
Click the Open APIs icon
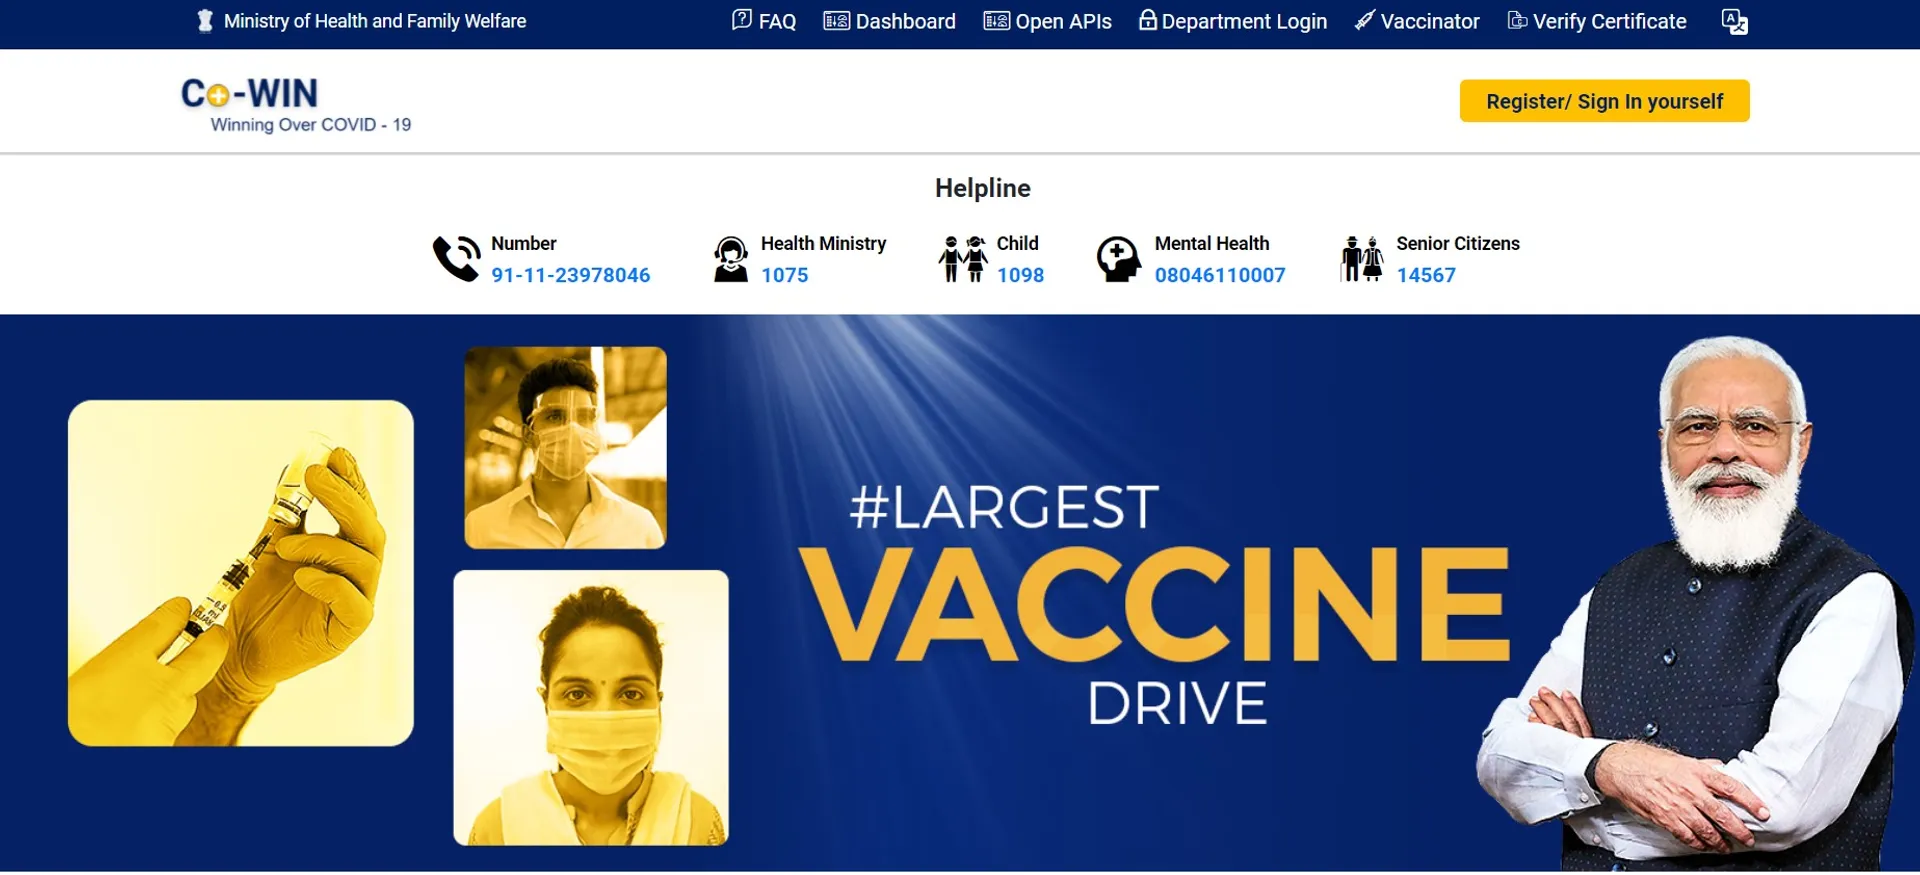(996, 21)
